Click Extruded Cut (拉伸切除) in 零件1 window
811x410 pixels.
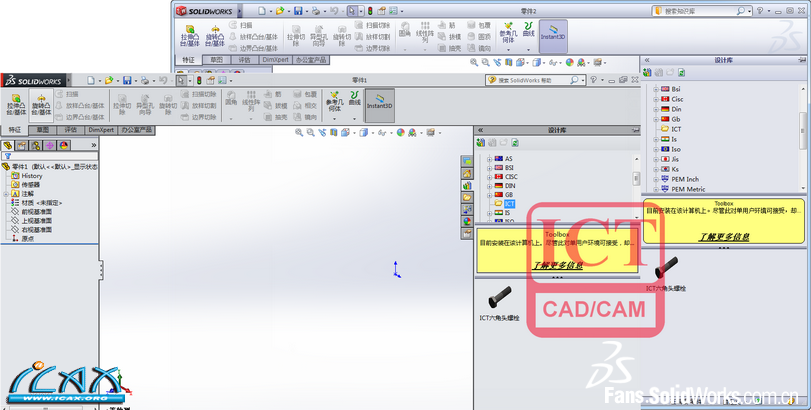[x=122, y=105]
